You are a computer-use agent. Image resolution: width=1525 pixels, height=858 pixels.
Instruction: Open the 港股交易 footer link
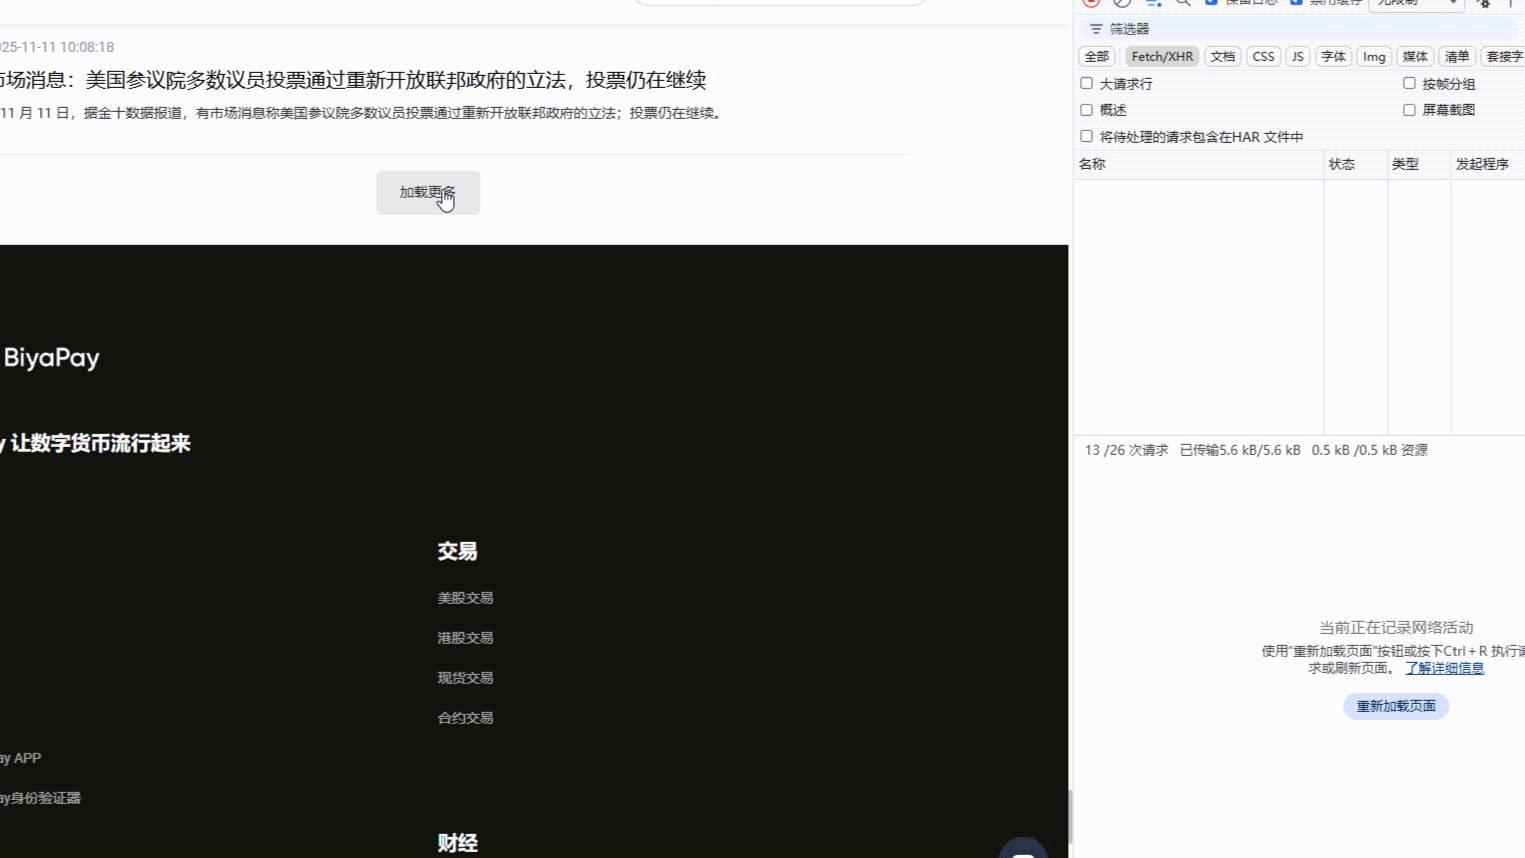tap(465, 638)
